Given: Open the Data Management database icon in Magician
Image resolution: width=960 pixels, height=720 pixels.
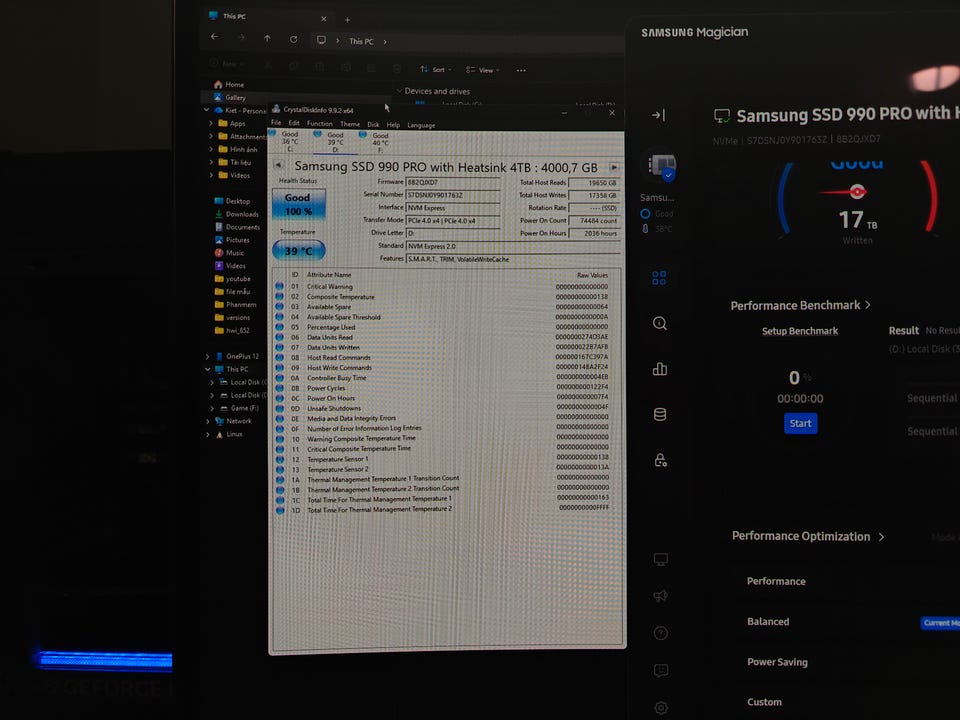Looking at the screenshot, I should (659, 414).
